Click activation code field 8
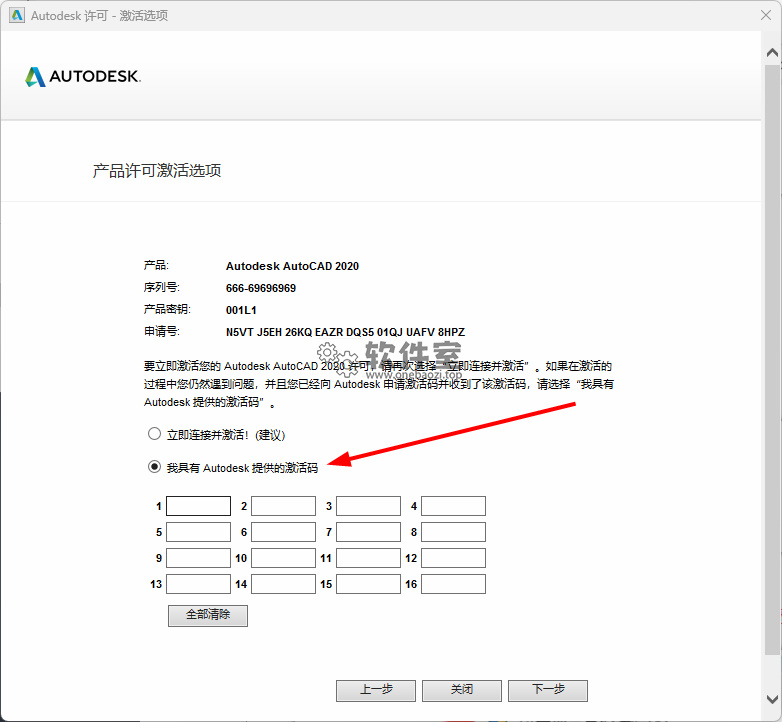 tap(453, 532)
